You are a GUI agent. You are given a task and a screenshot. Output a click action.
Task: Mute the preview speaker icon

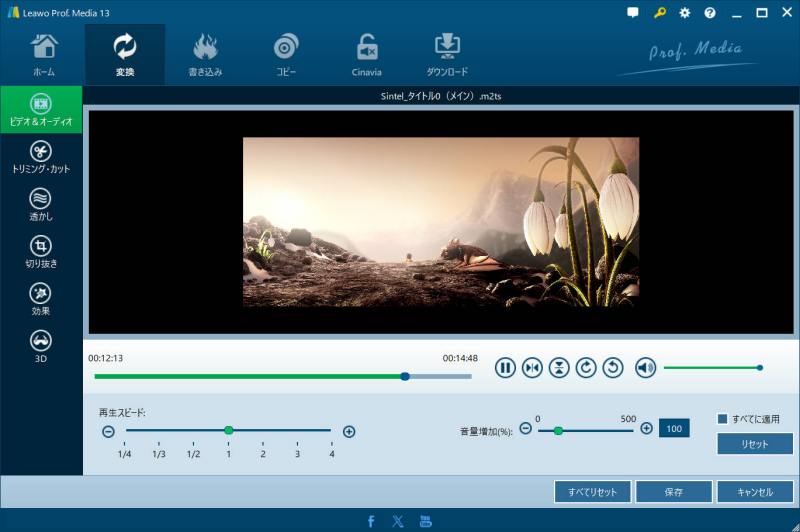coord(645,368)
